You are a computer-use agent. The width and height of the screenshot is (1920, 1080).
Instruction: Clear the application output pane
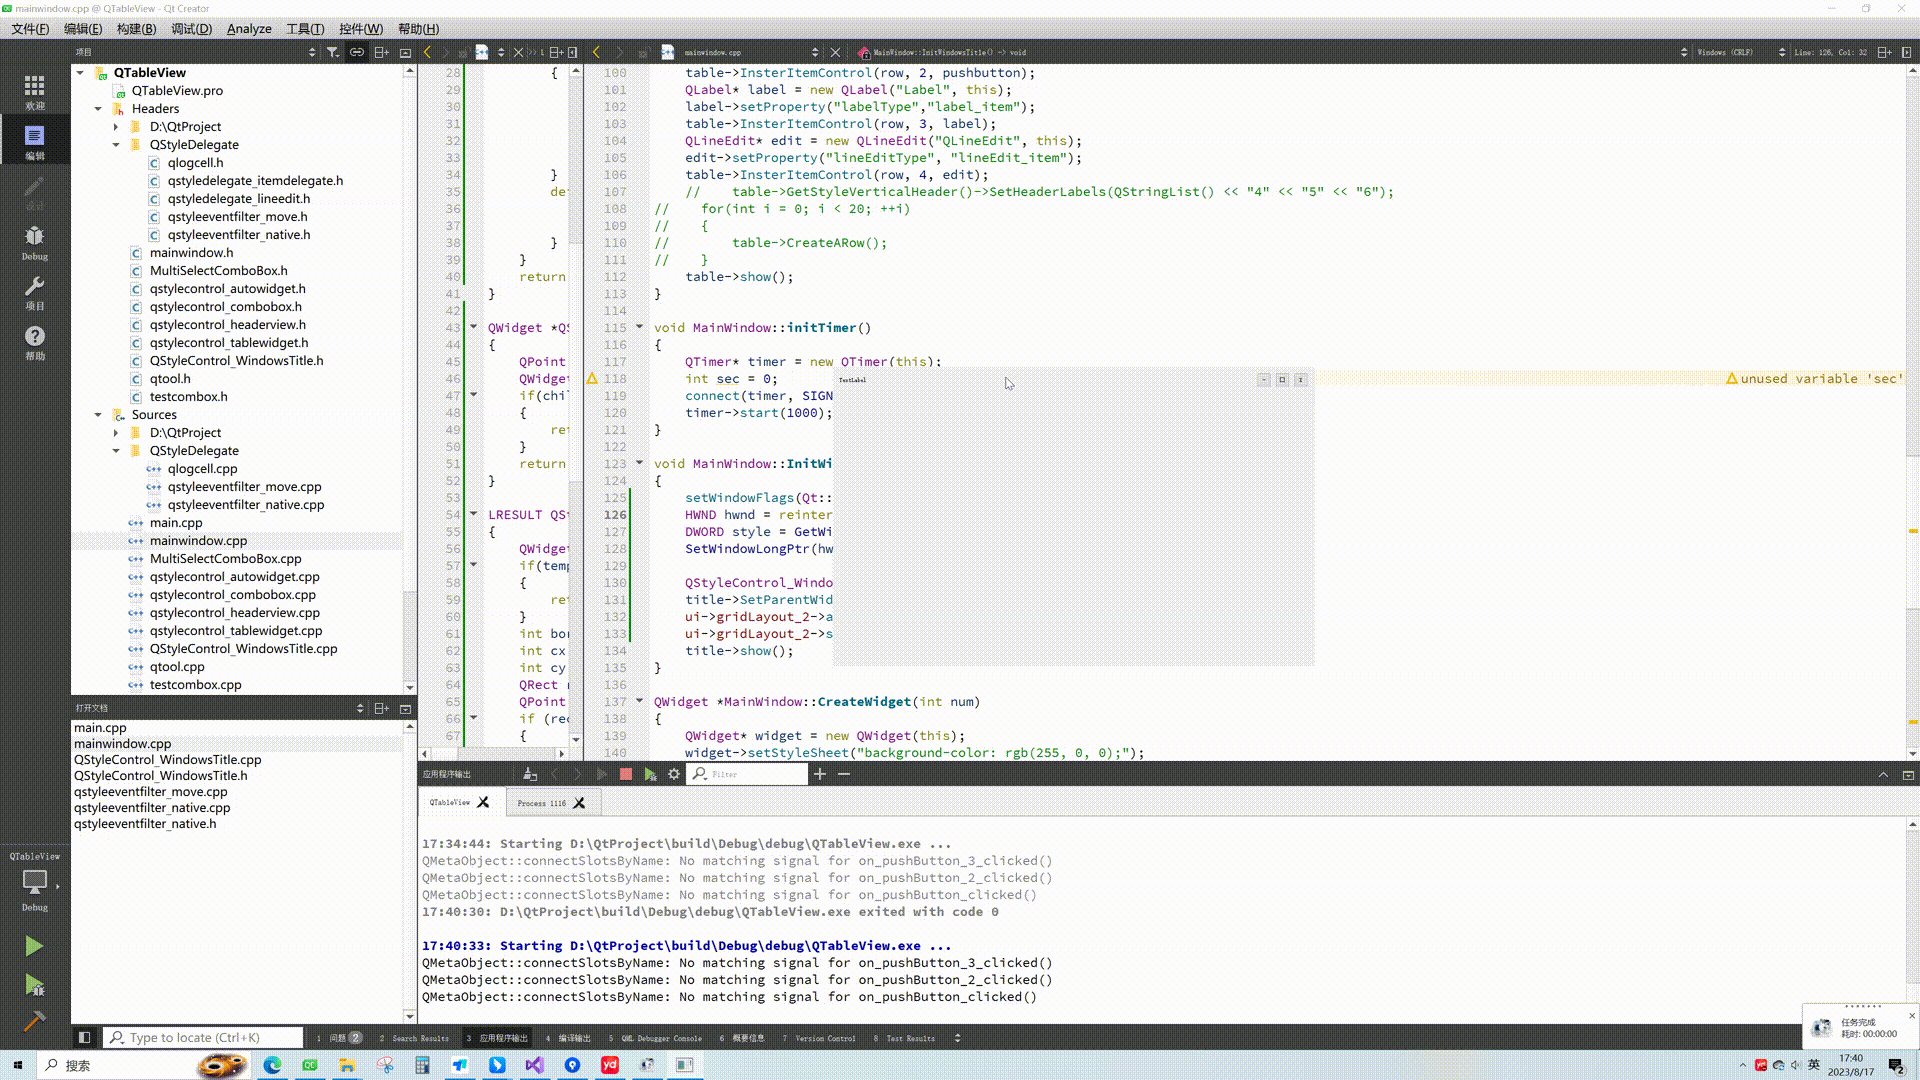pos(530,774)
